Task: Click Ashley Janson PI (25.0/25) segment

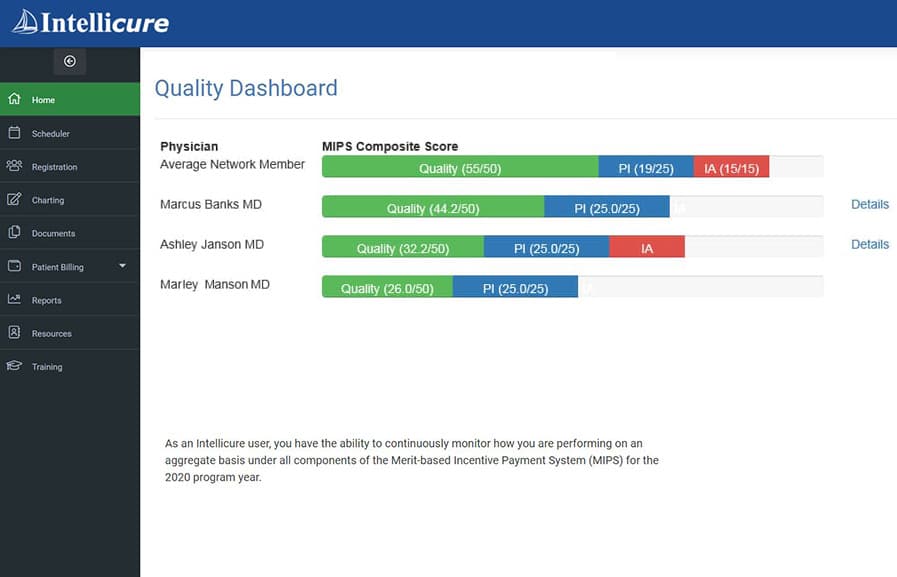Action: tap(546, 246)
